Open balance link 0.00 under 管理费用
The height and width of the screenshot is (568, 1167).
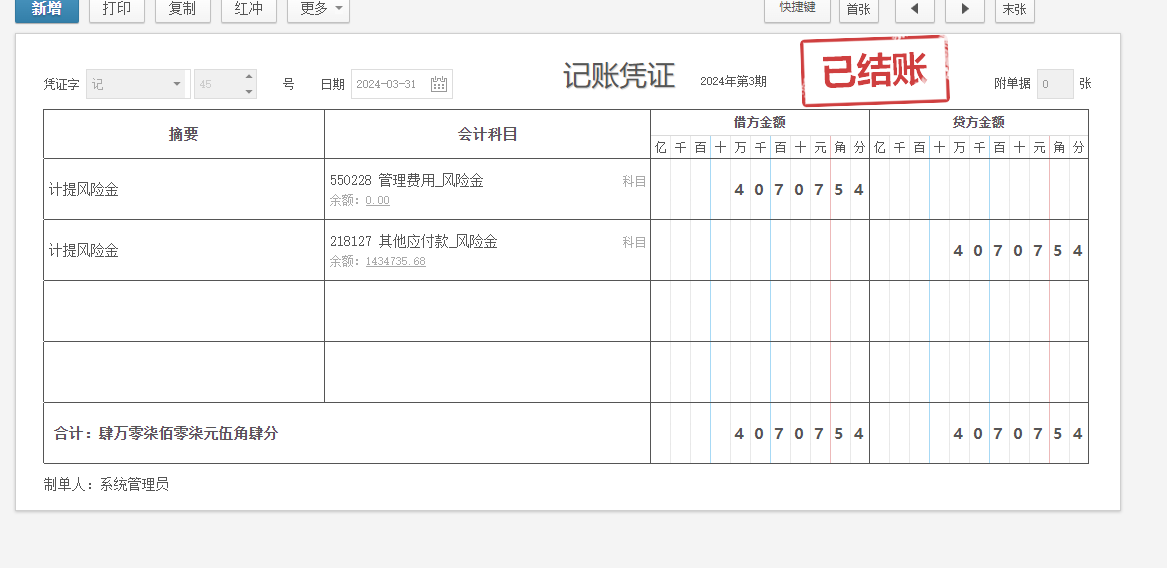[377, 201]
